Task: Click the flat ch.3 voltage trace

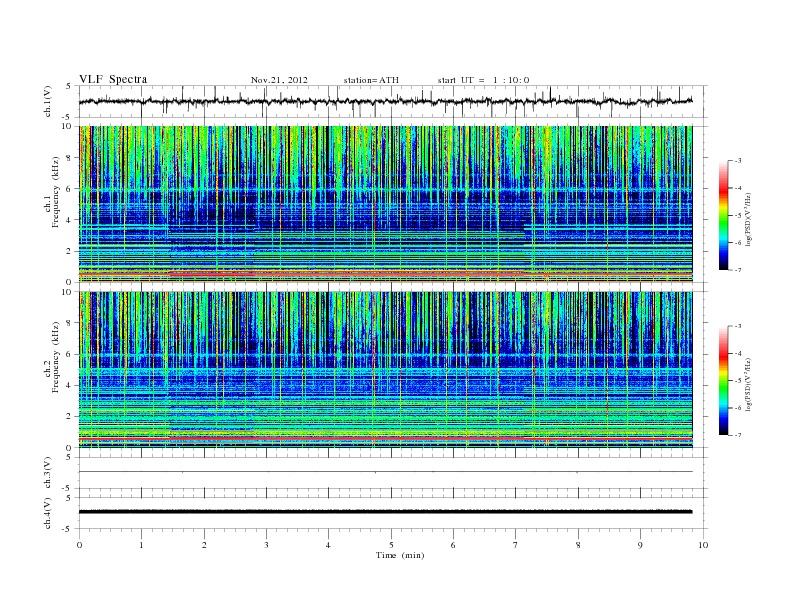Action: tap(385, 472)
